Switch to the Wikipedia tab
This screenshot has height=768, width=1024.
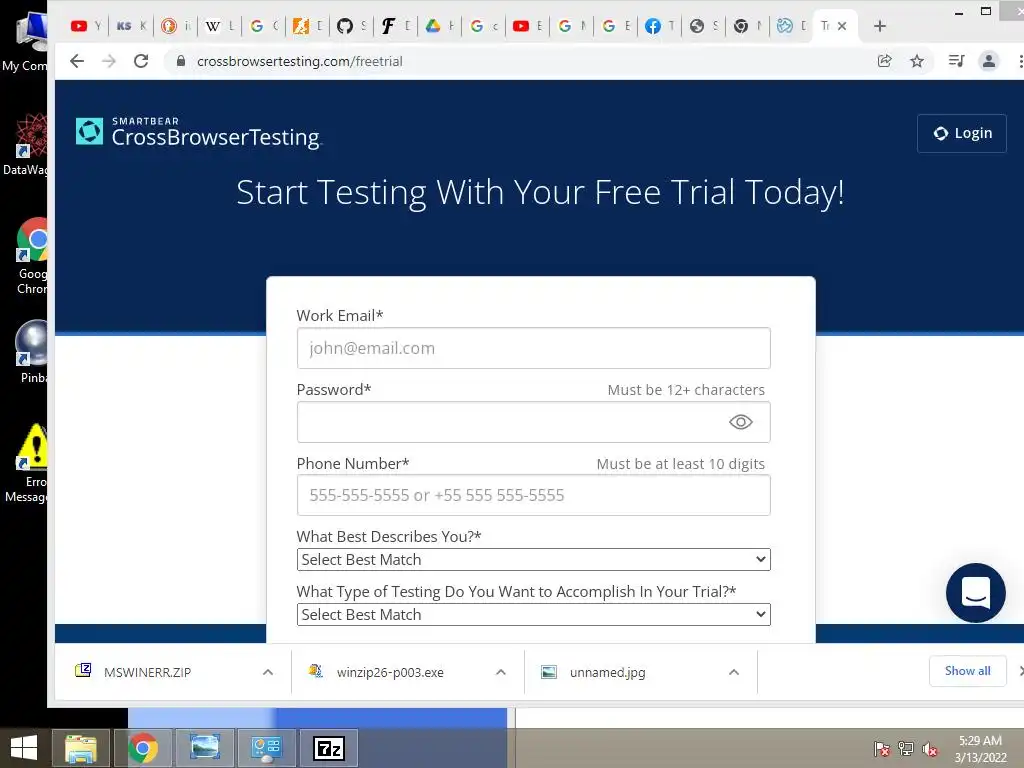[x=219, y=26]
